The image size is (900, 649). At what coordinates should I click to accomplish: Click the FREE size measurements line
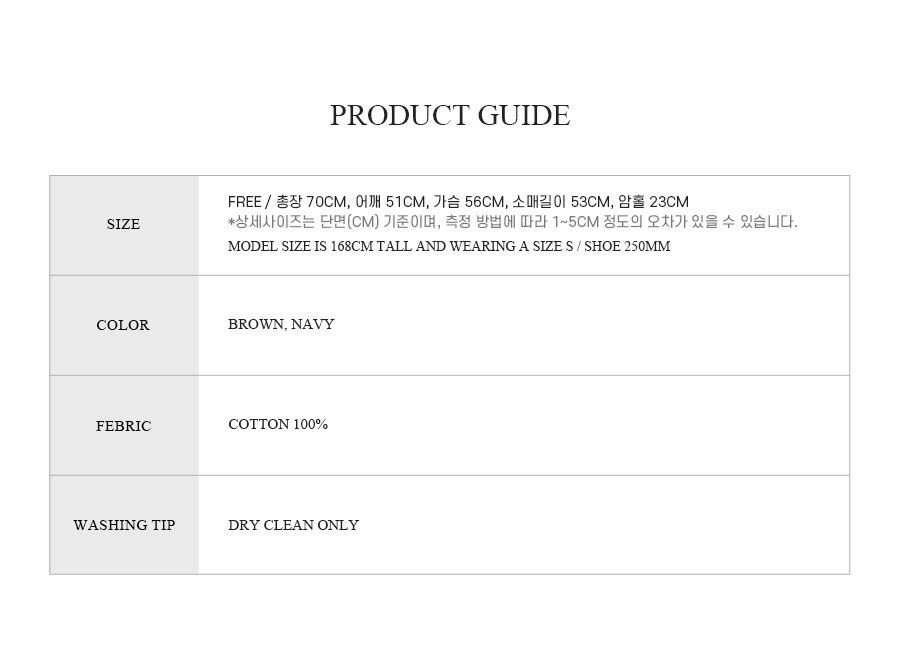[x=458, y=202]
